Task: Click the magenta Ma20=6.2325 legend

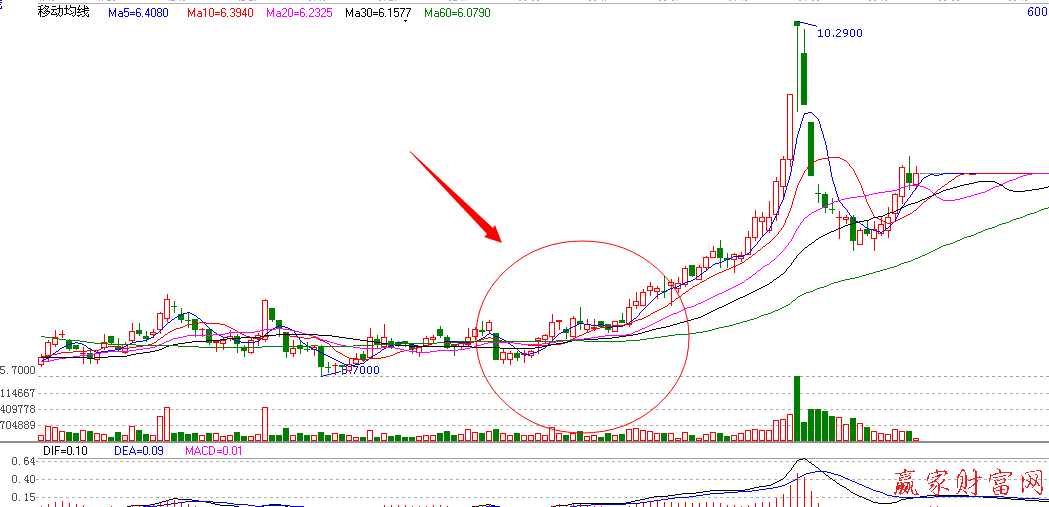Action: (x=300, y=12)
